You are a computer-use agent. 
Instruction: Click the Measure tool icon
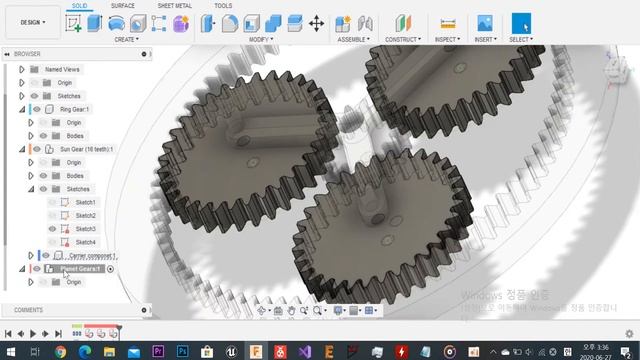tap(448, 23)
